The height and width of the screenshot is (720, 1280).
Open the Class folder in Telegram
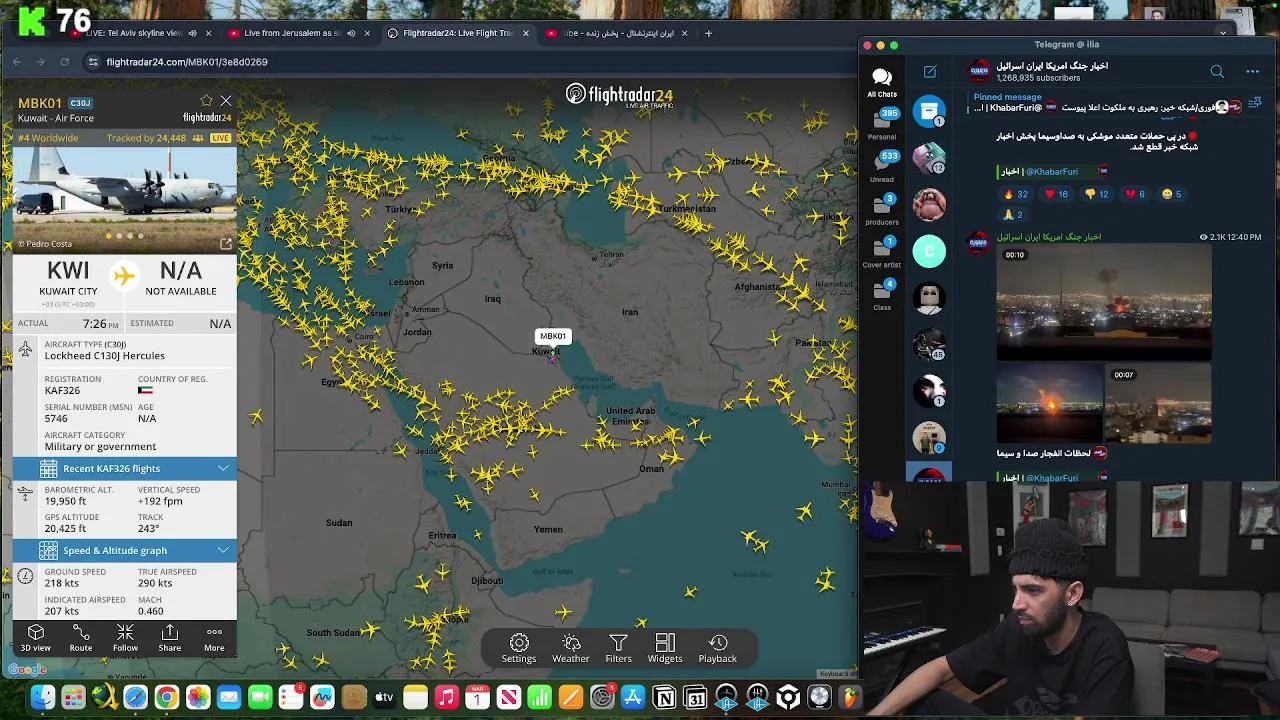tap(882, 295)
